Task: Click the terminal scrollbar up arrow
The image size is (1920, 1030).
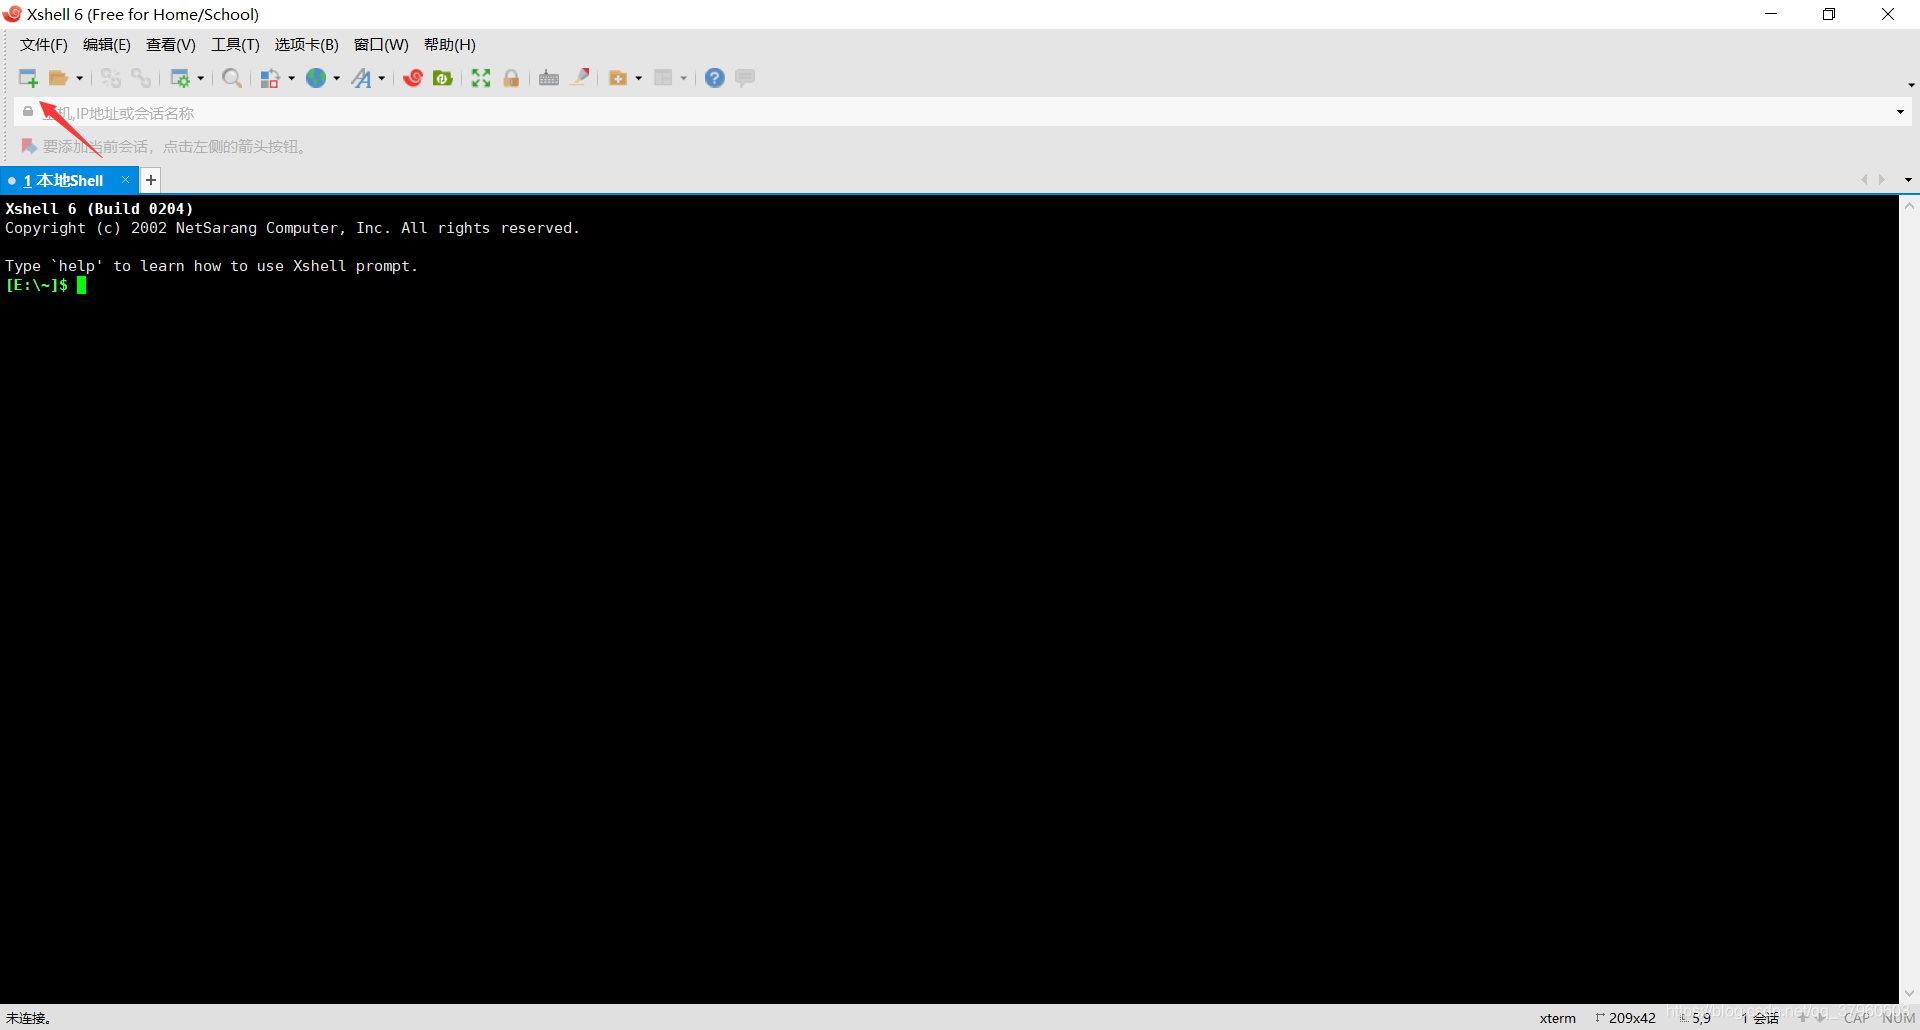Action: tap(1909, 206)
